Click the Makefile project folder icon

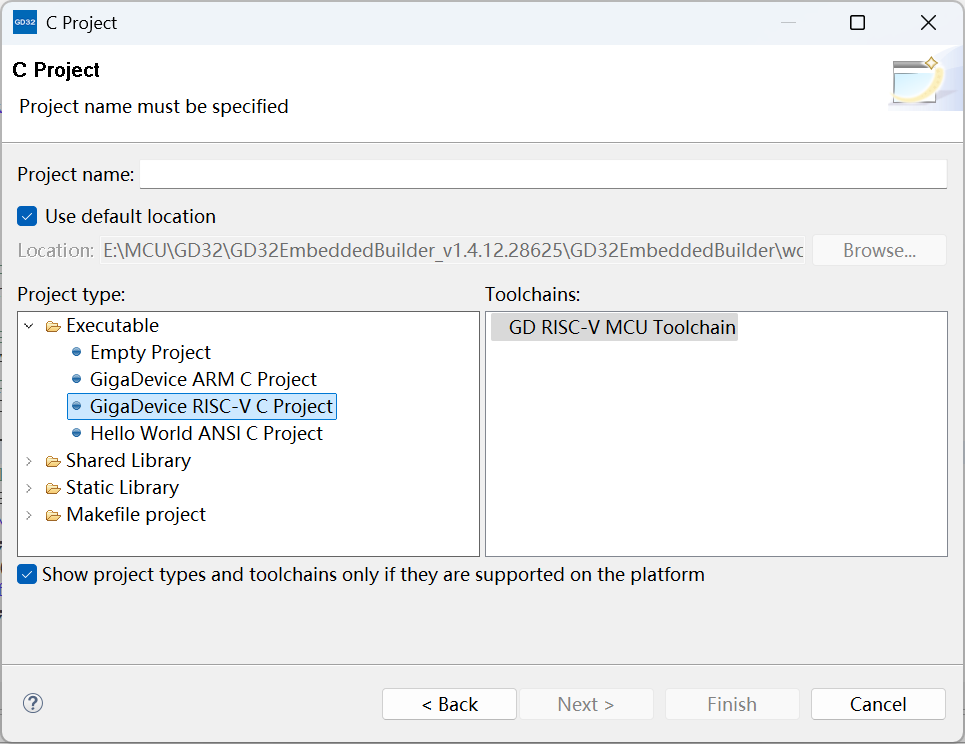tap(53, 515)
